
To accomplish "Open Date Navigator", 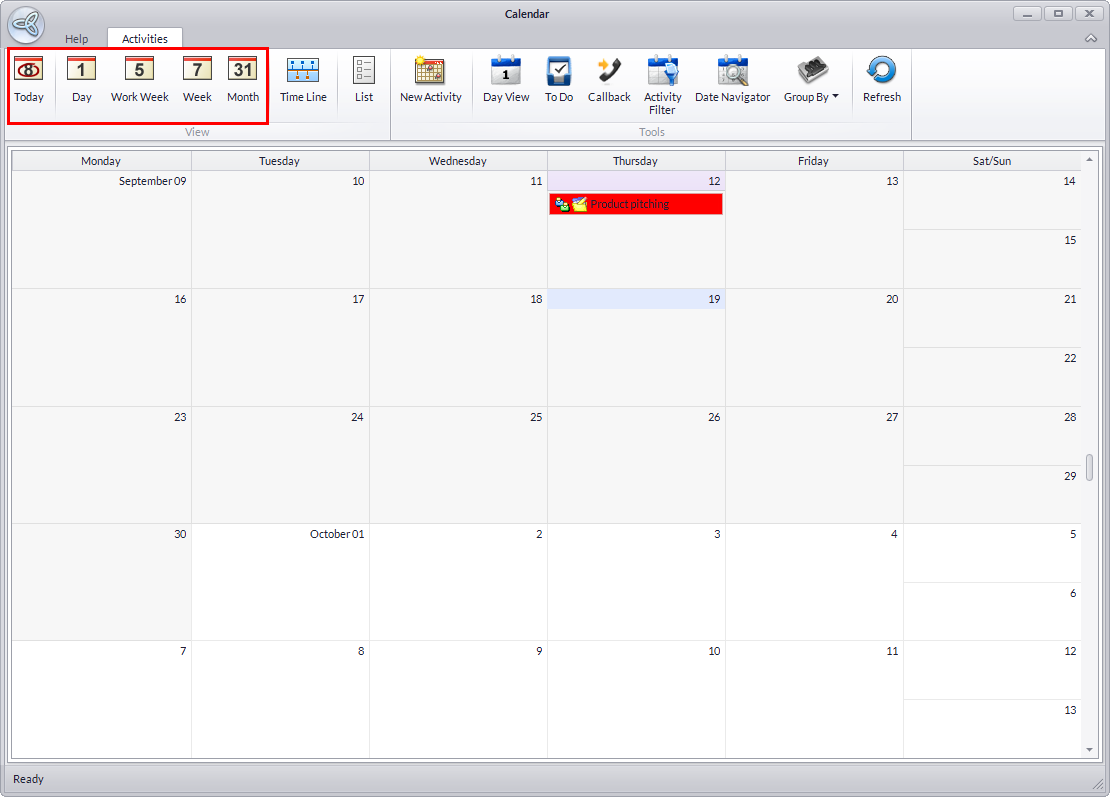I will pyautogui.click(x=733, y=80).
